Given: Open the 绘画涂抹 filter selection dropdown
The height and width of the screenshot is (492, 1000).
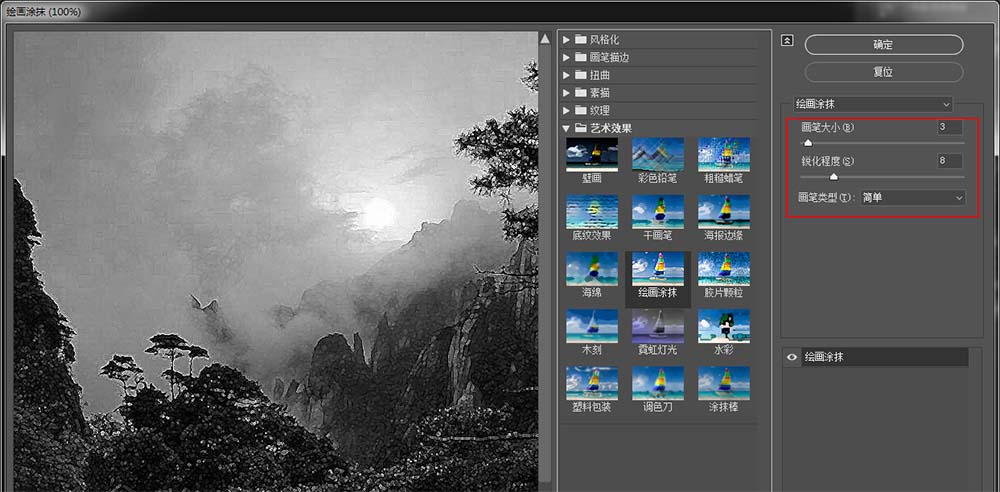Looking at the screenshot, I should click(872, 104).
